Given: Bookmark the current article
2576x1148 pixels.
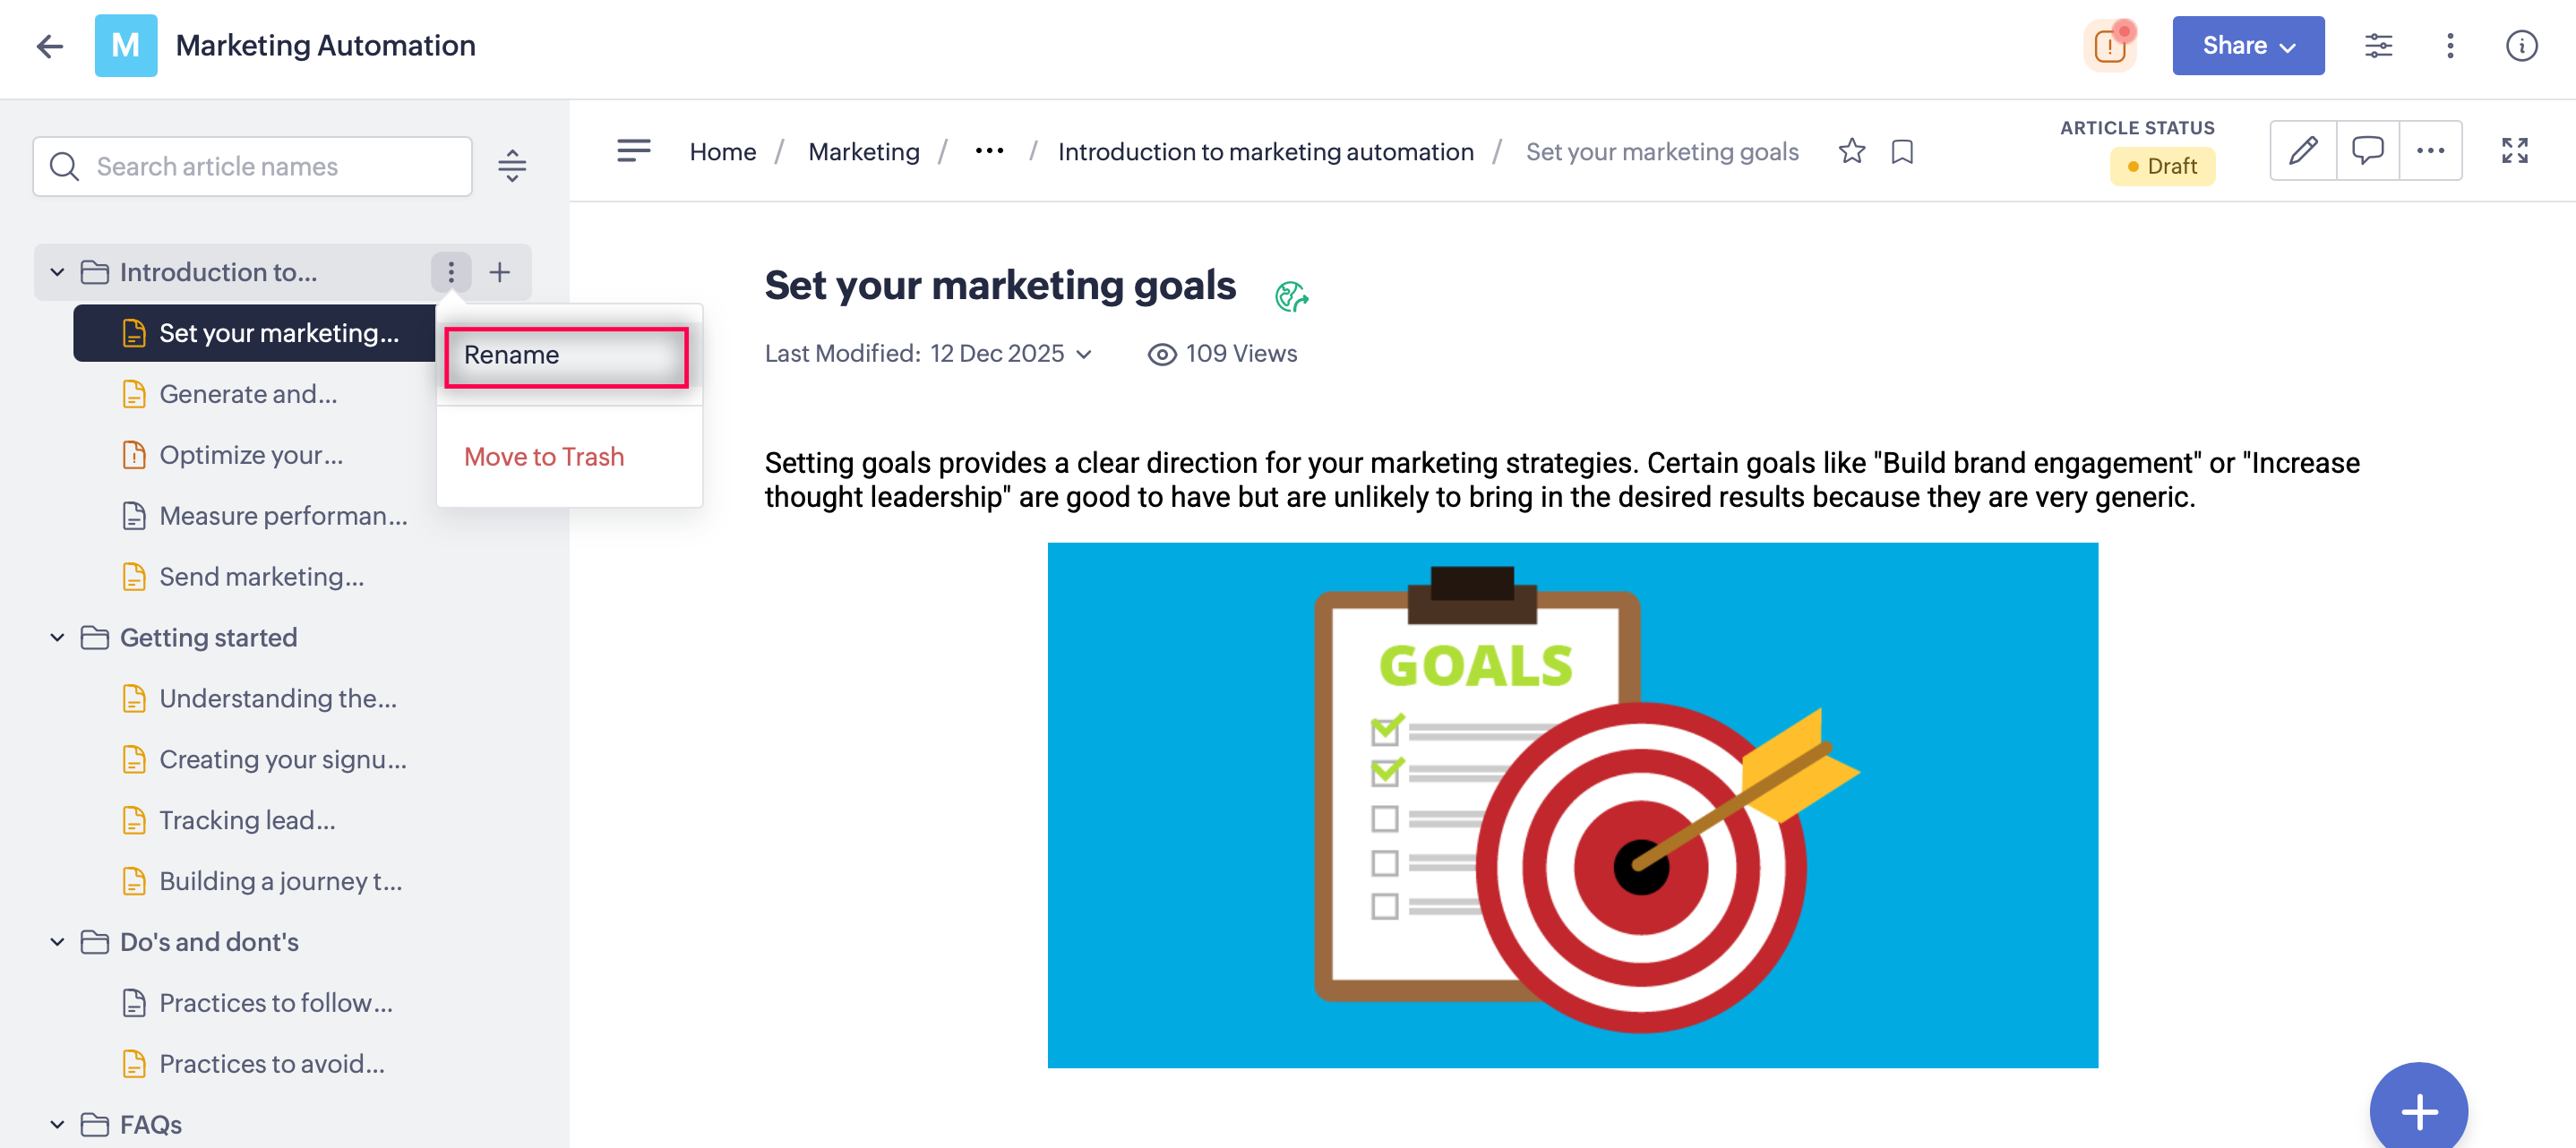Looking at the screenshot, I should click(x=1902, y=151).
